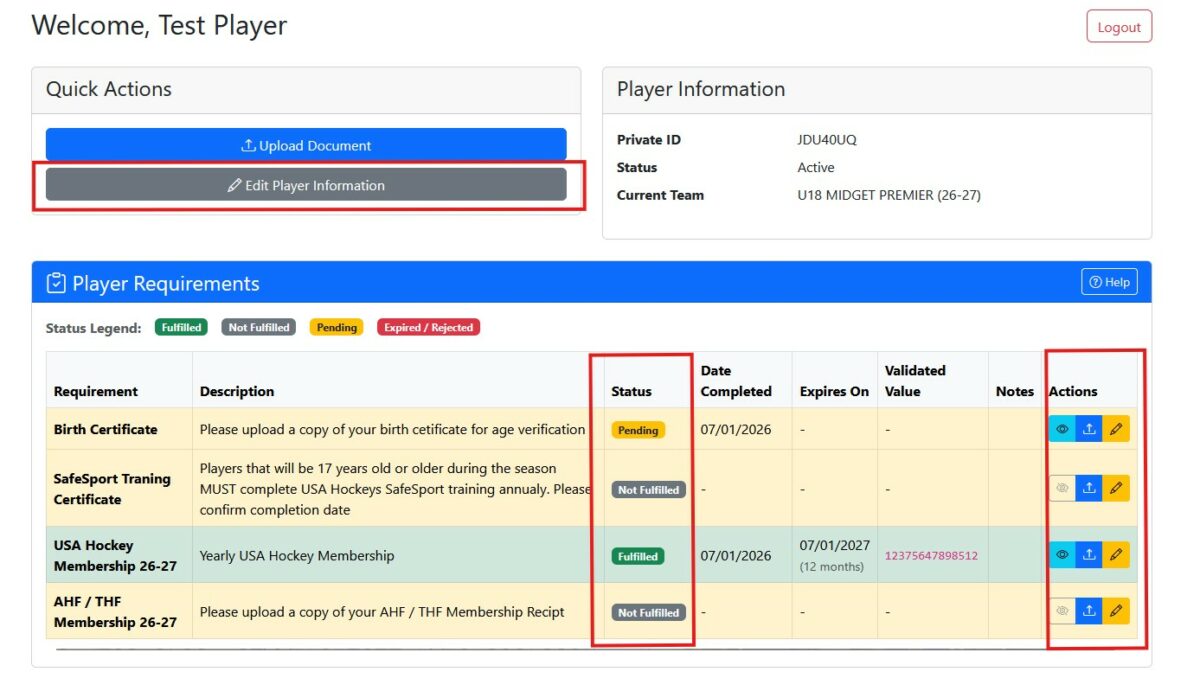The width and height of the screenshot is (1200, 691).
Task: Click Not Fulfilled badge in SafeSport row
Action: [x=649, y=490]
